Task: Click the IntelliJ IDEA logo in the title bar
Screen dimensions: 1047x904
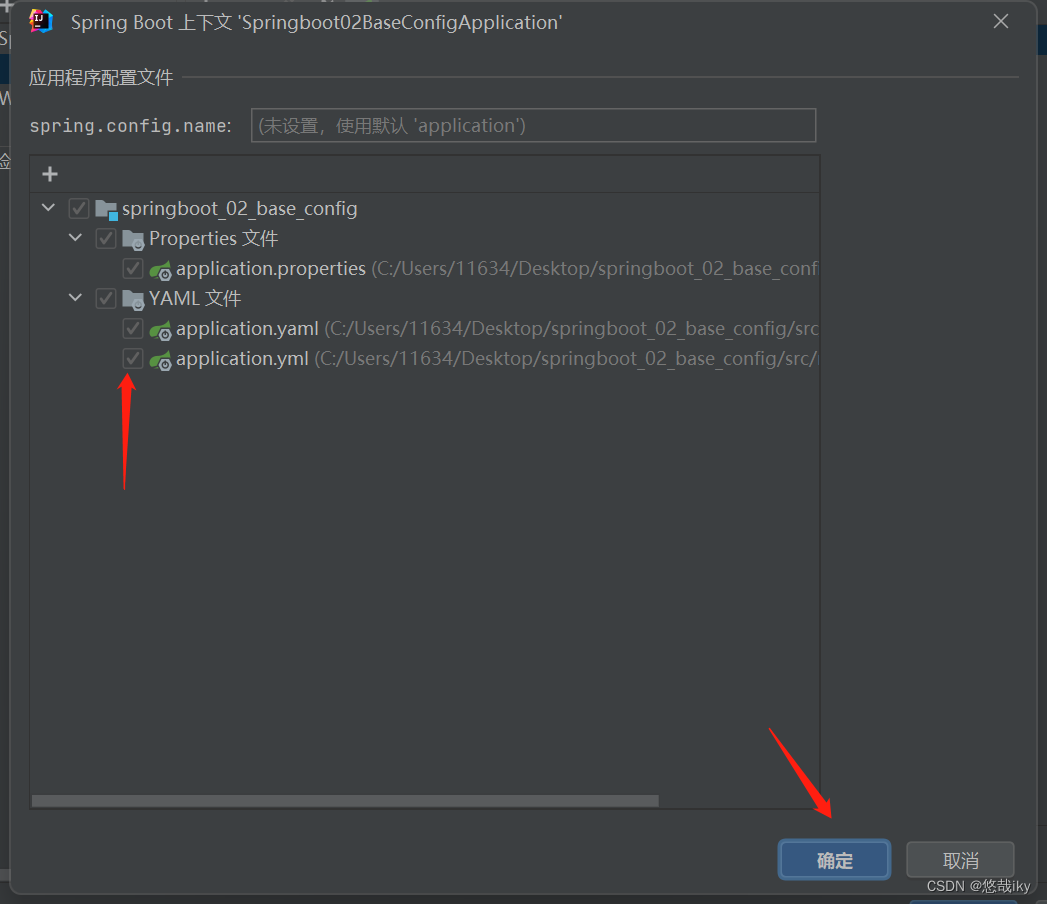Action: (x=41, y=21)
